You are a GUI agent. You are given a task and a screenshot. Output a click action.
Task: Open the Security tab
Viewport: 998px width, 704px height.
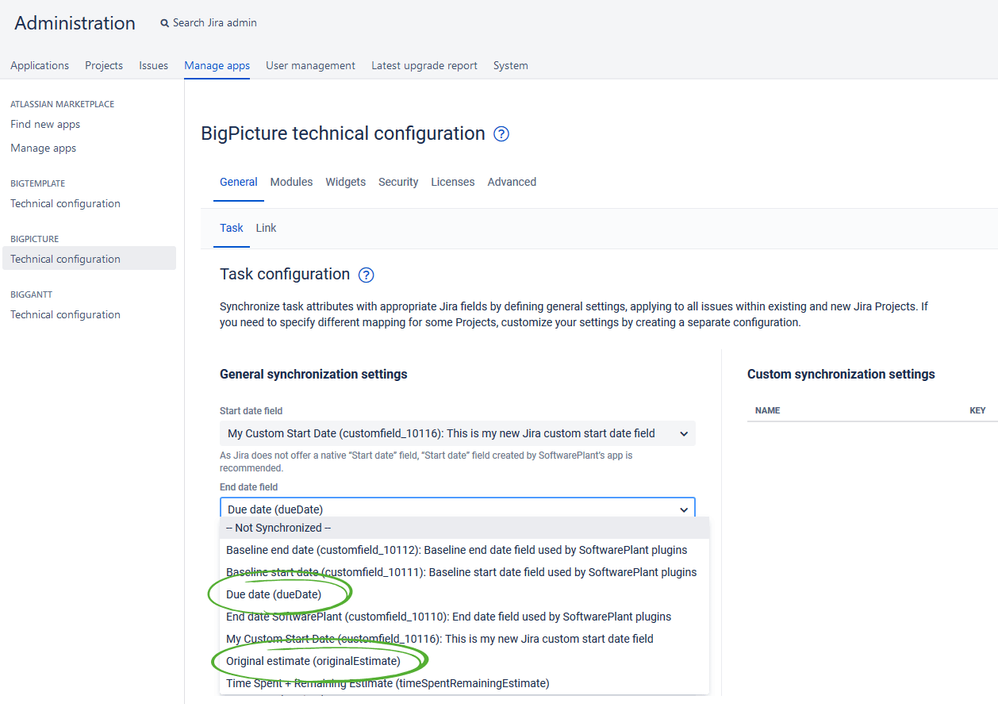click(398, 182)
